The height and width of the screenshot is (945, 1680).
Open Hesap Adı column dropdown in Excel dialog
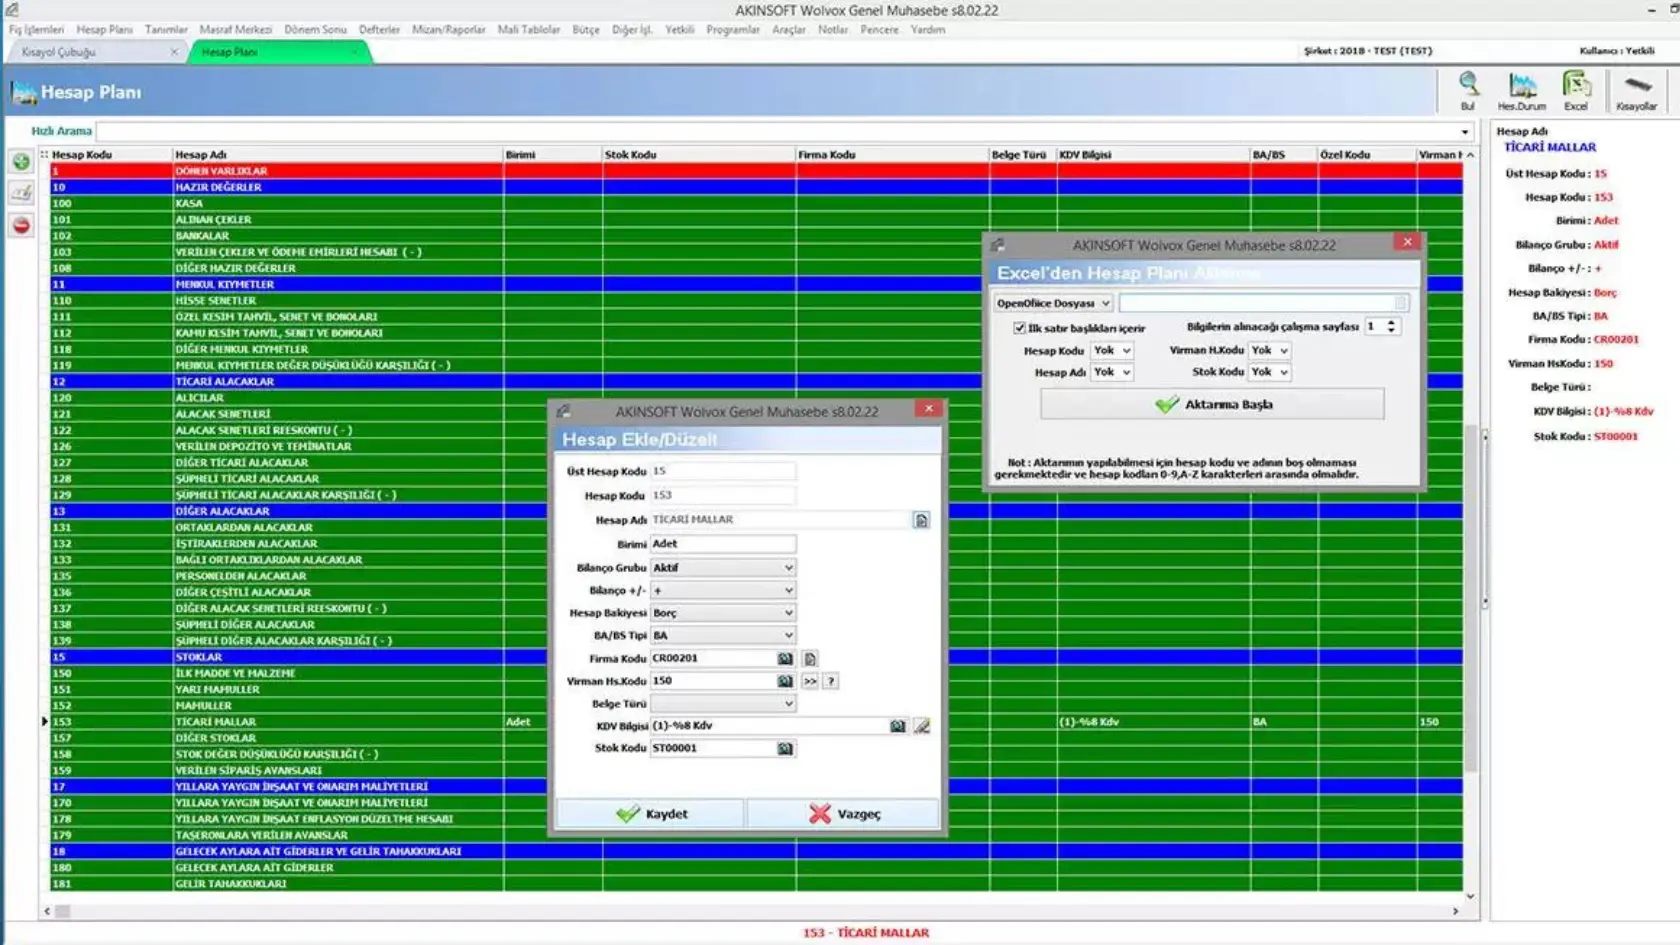[1112, 372]
